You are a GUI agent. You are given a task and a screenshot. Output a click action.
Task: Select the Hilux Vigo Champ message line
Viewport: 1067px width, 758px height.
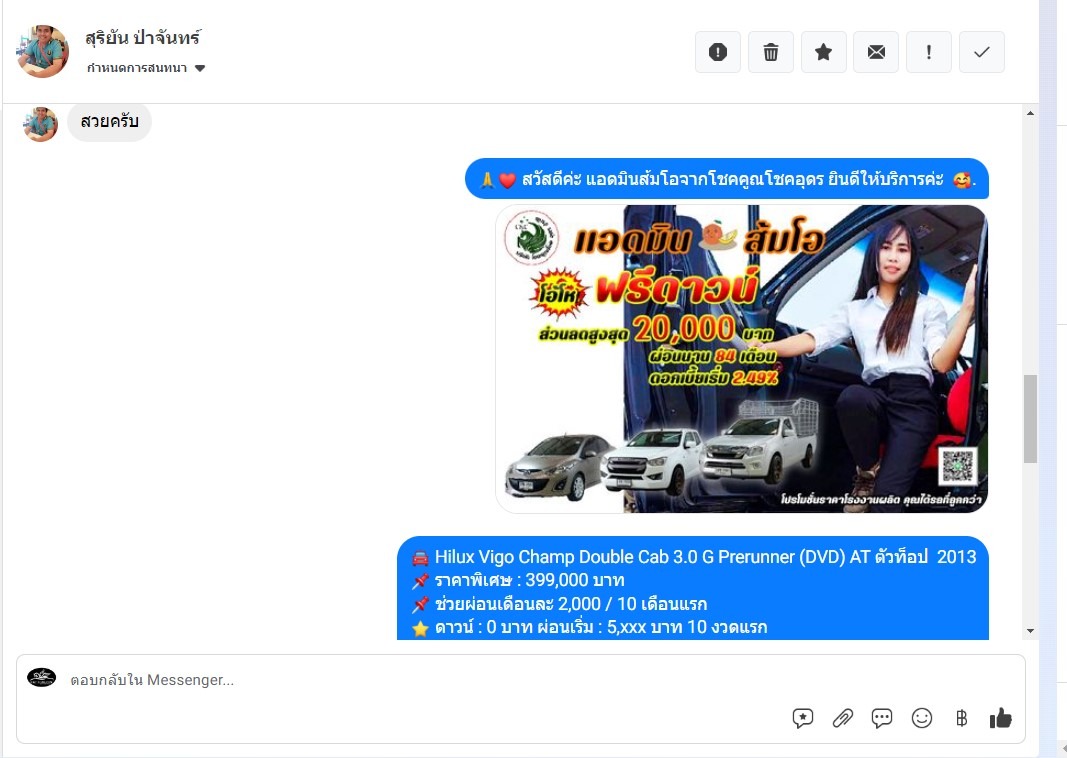[x=694, y=557]
